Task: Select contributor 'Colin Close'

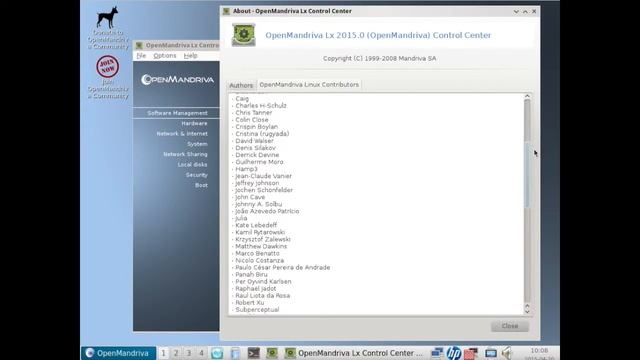Action: (x=252, y=120)
